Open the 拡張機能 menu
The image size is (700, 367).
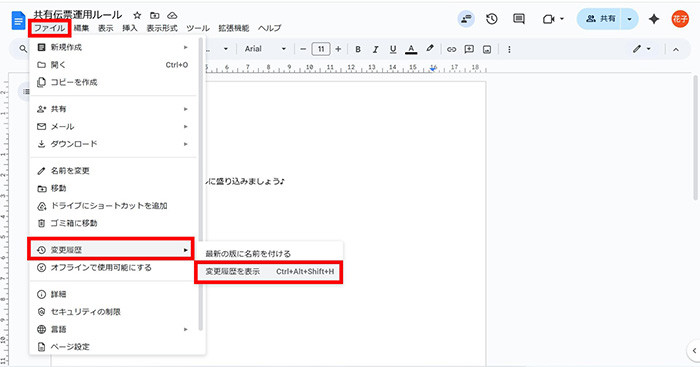click(x=234, y=28)
